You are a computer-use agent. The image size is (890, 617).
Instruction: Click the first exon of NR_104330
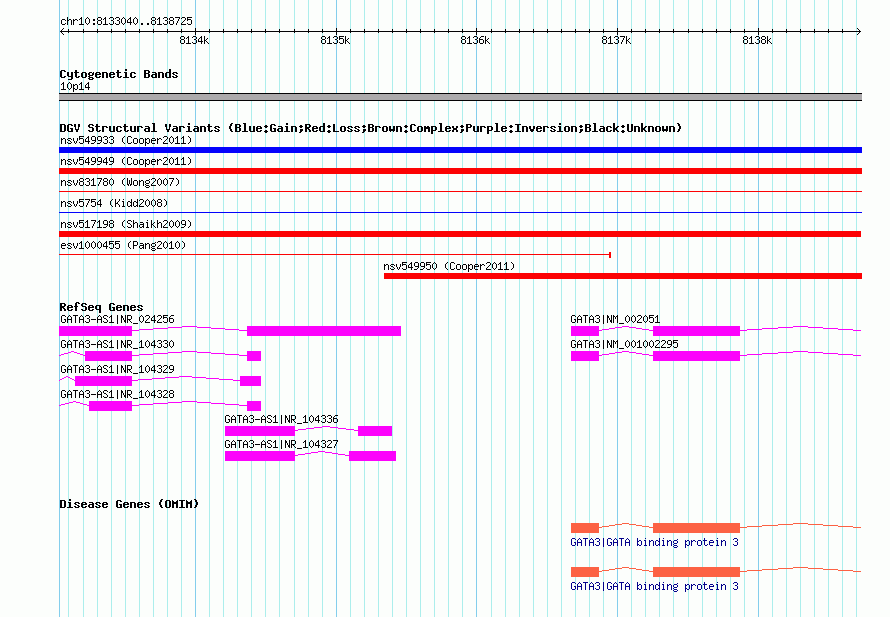(108, 356)
